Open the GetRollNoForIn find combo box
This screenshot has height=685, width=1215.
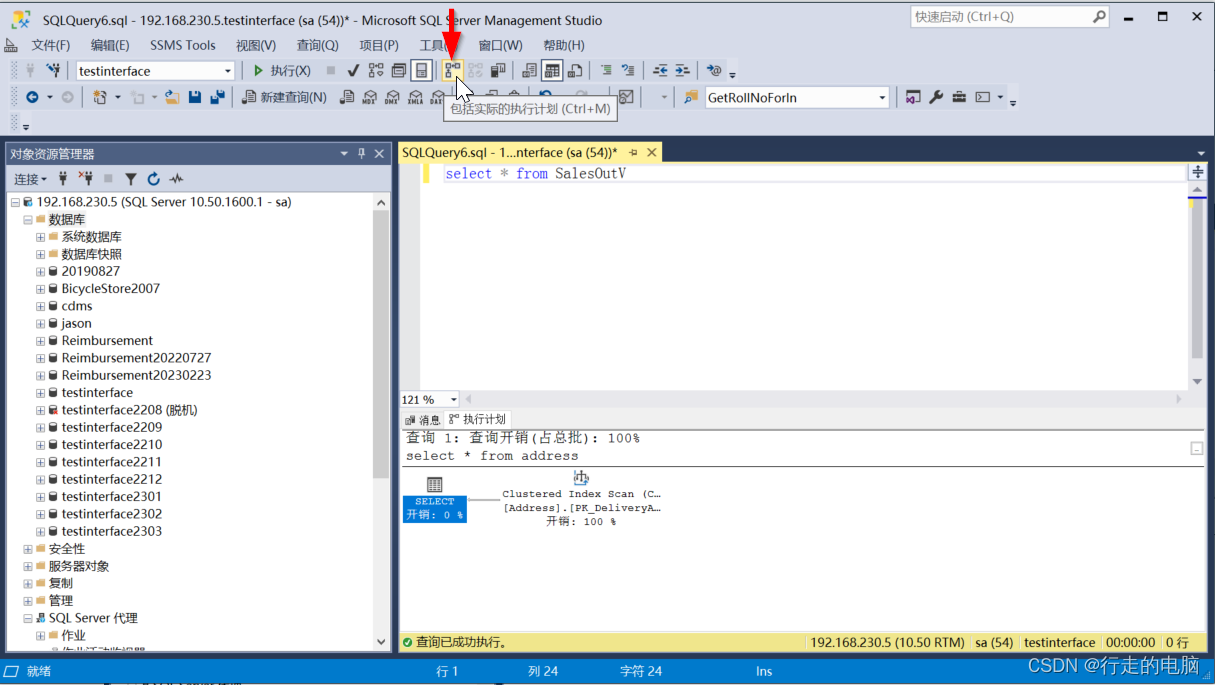[797, 97]
